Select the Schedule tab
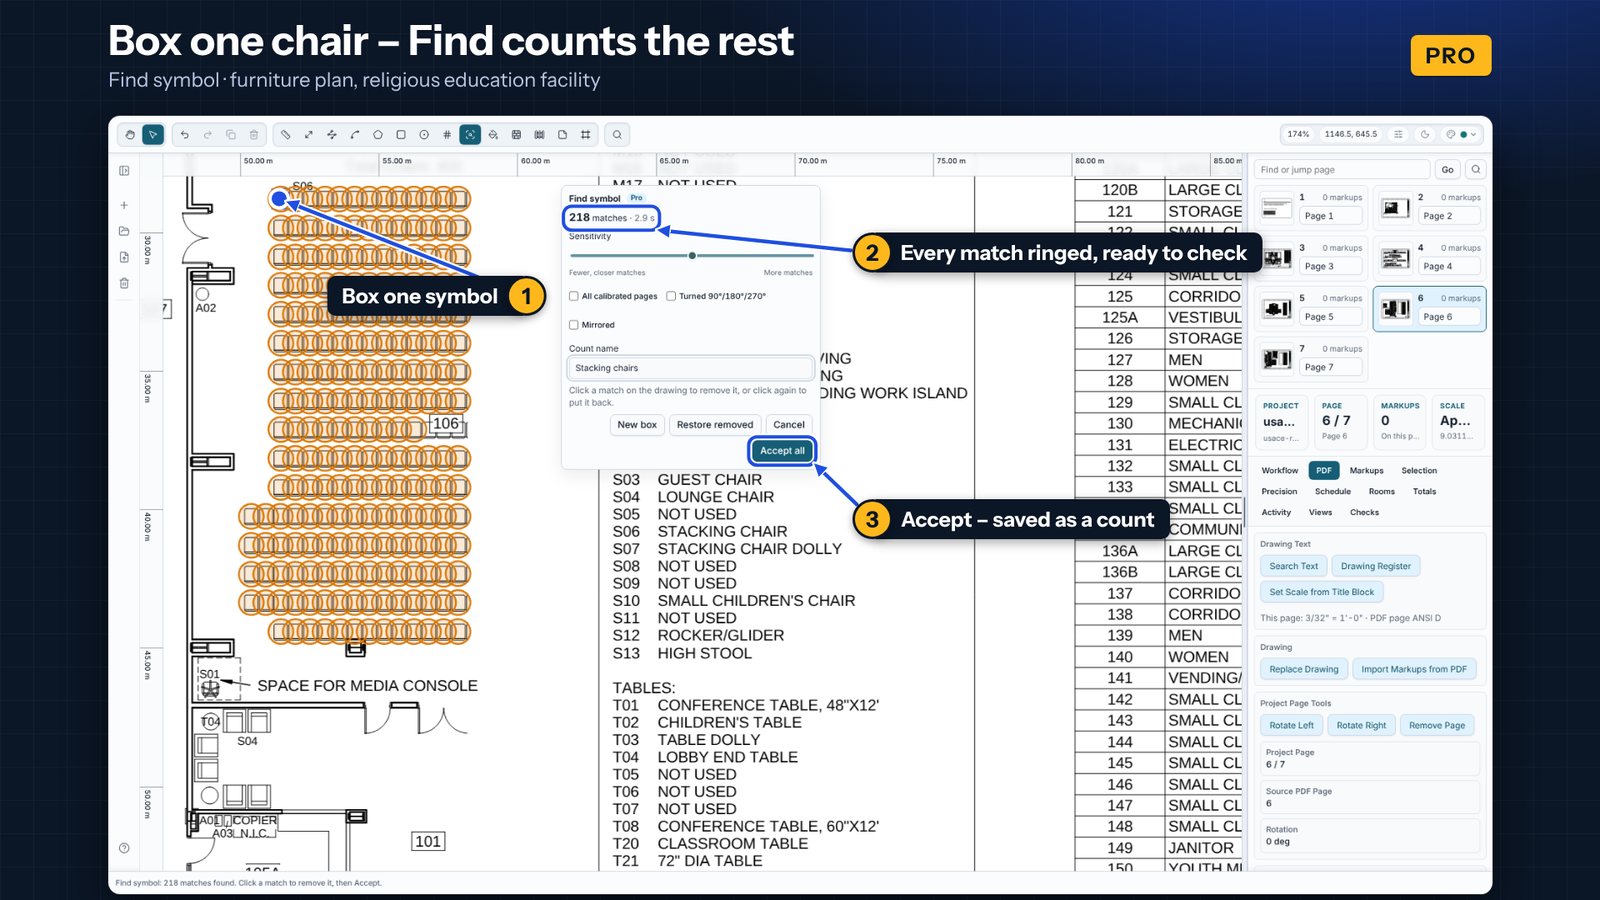This screenshot has height=900, width=1600. pyautogui.click(x=1332, y=491)
